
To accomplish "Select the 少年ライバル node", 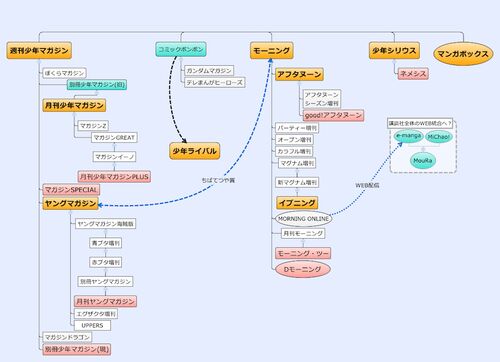I will 195,151.
